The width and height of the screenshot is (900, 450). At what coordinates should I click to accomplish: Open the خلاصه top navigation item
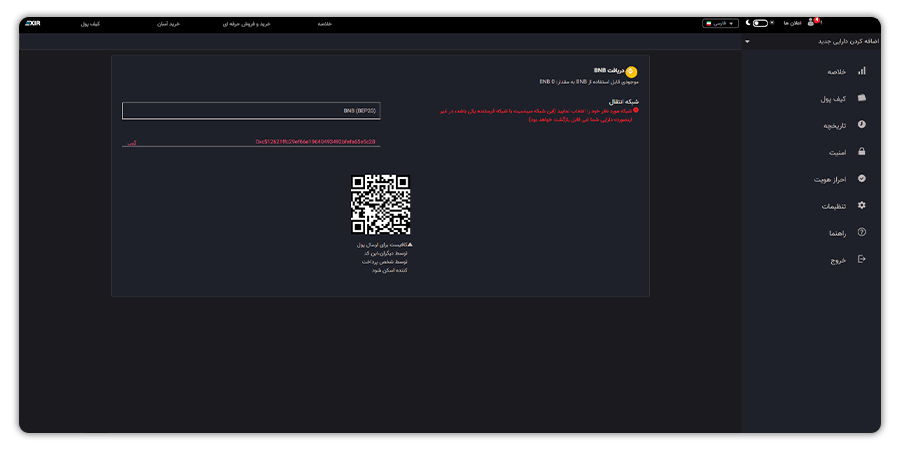click(325, 24)
